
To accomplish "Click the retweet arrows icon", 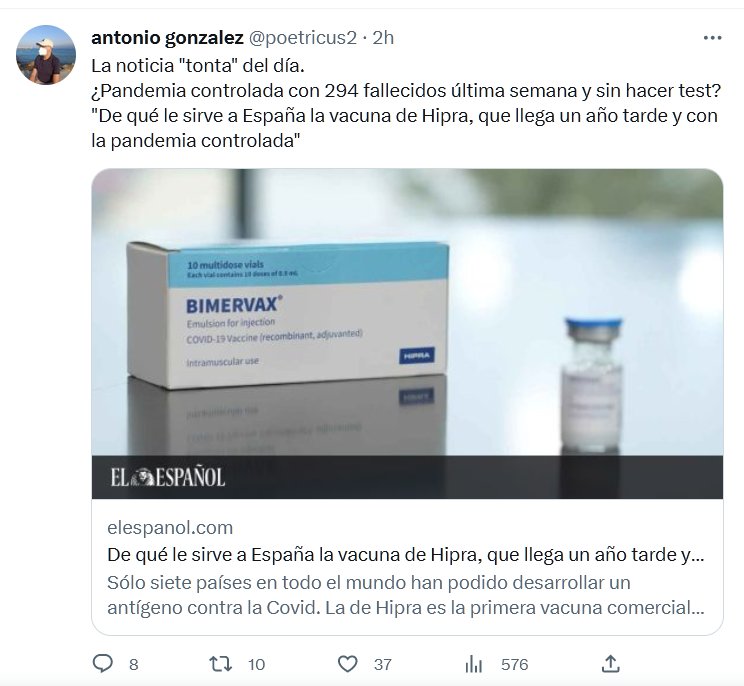I will coord(221,664).
